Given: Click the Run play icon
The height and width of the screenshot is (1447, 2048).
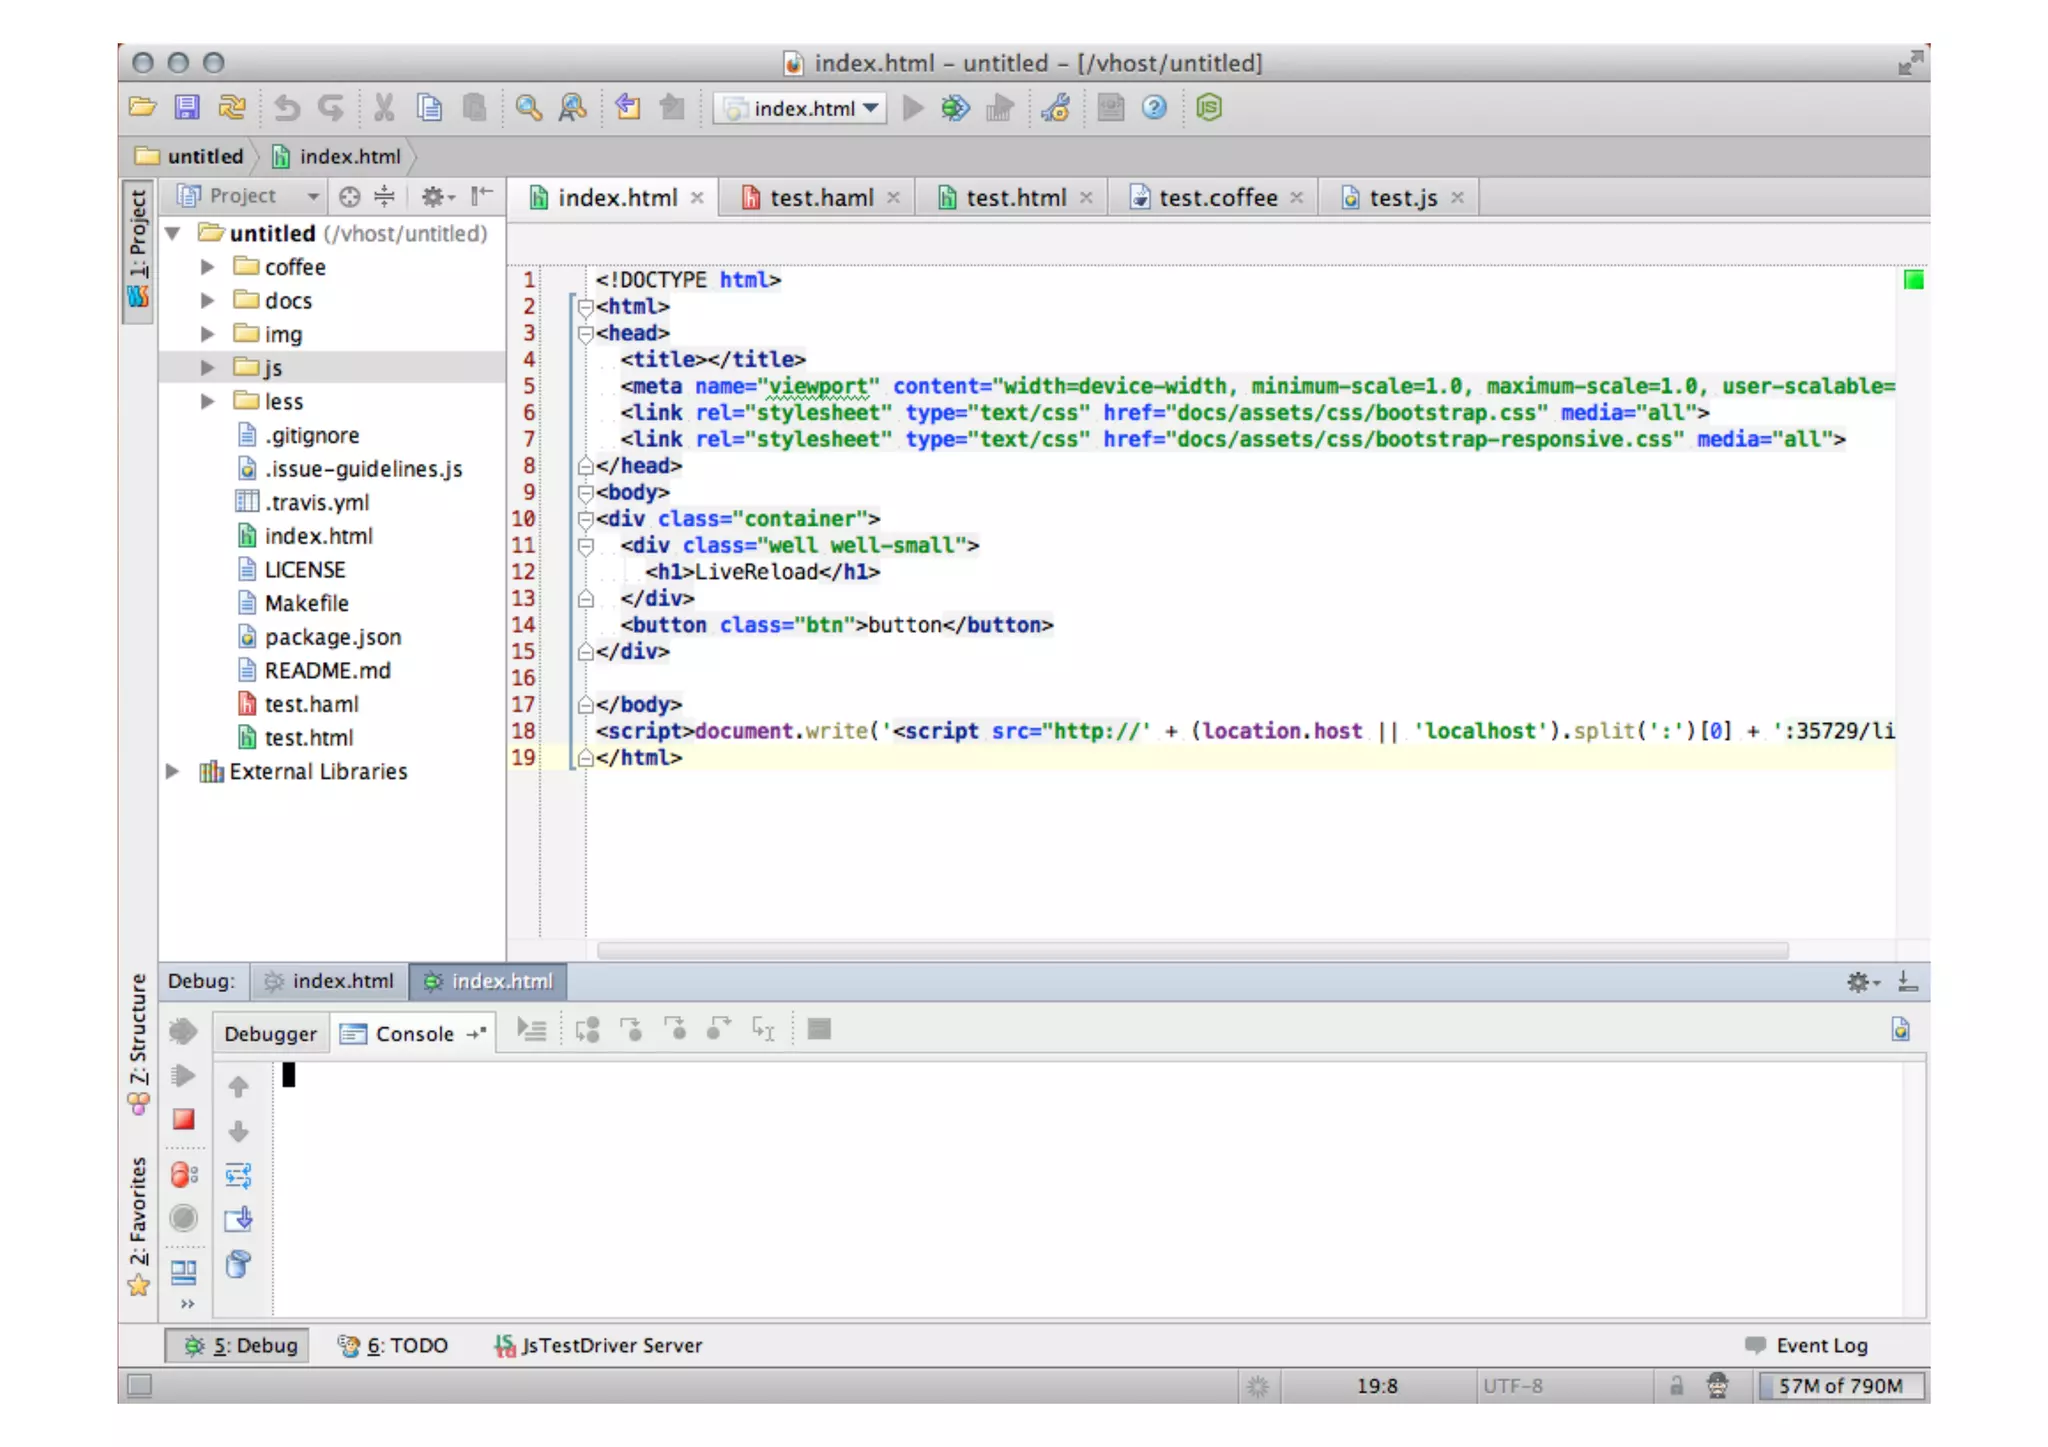Looking at the screenshot, I should click(x=913, y=107).
